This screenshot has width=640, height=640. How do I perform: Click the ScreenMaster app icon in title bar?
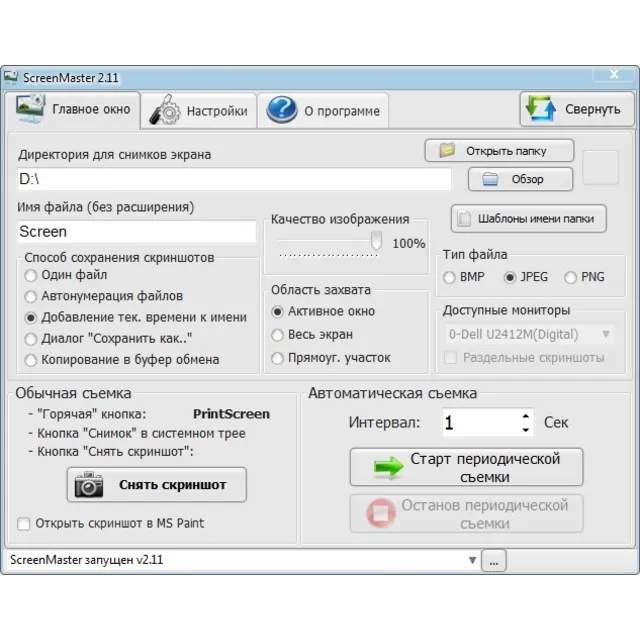coord(11,77)
